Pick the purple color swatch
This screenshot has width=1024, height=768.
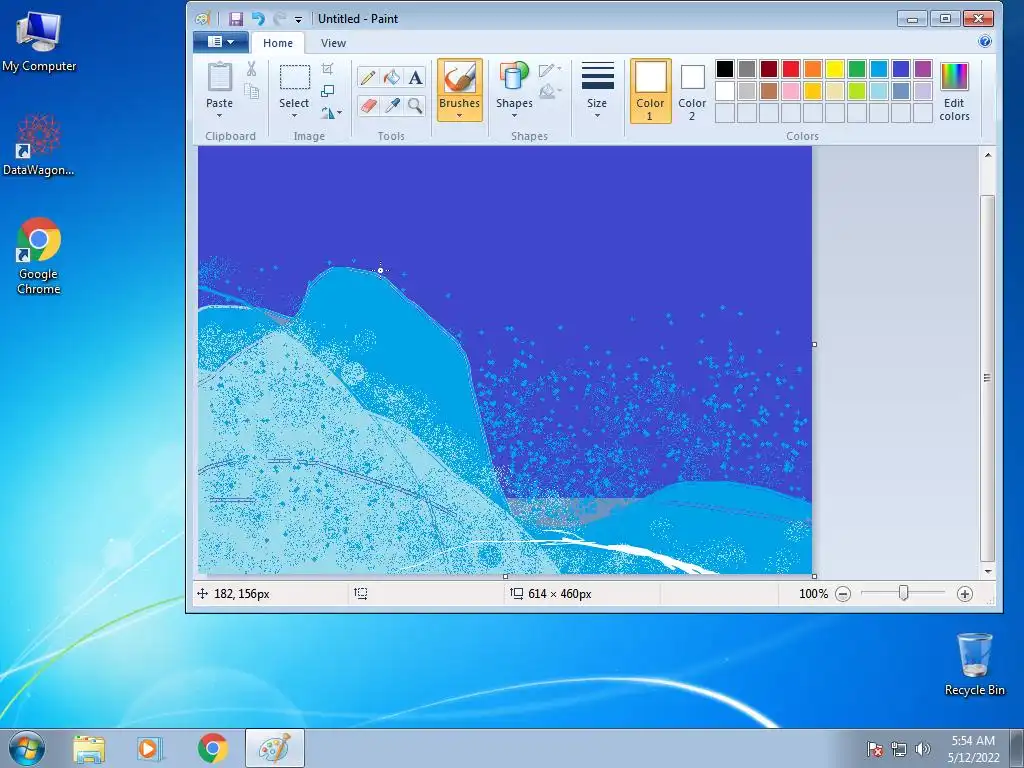[923, 69]
